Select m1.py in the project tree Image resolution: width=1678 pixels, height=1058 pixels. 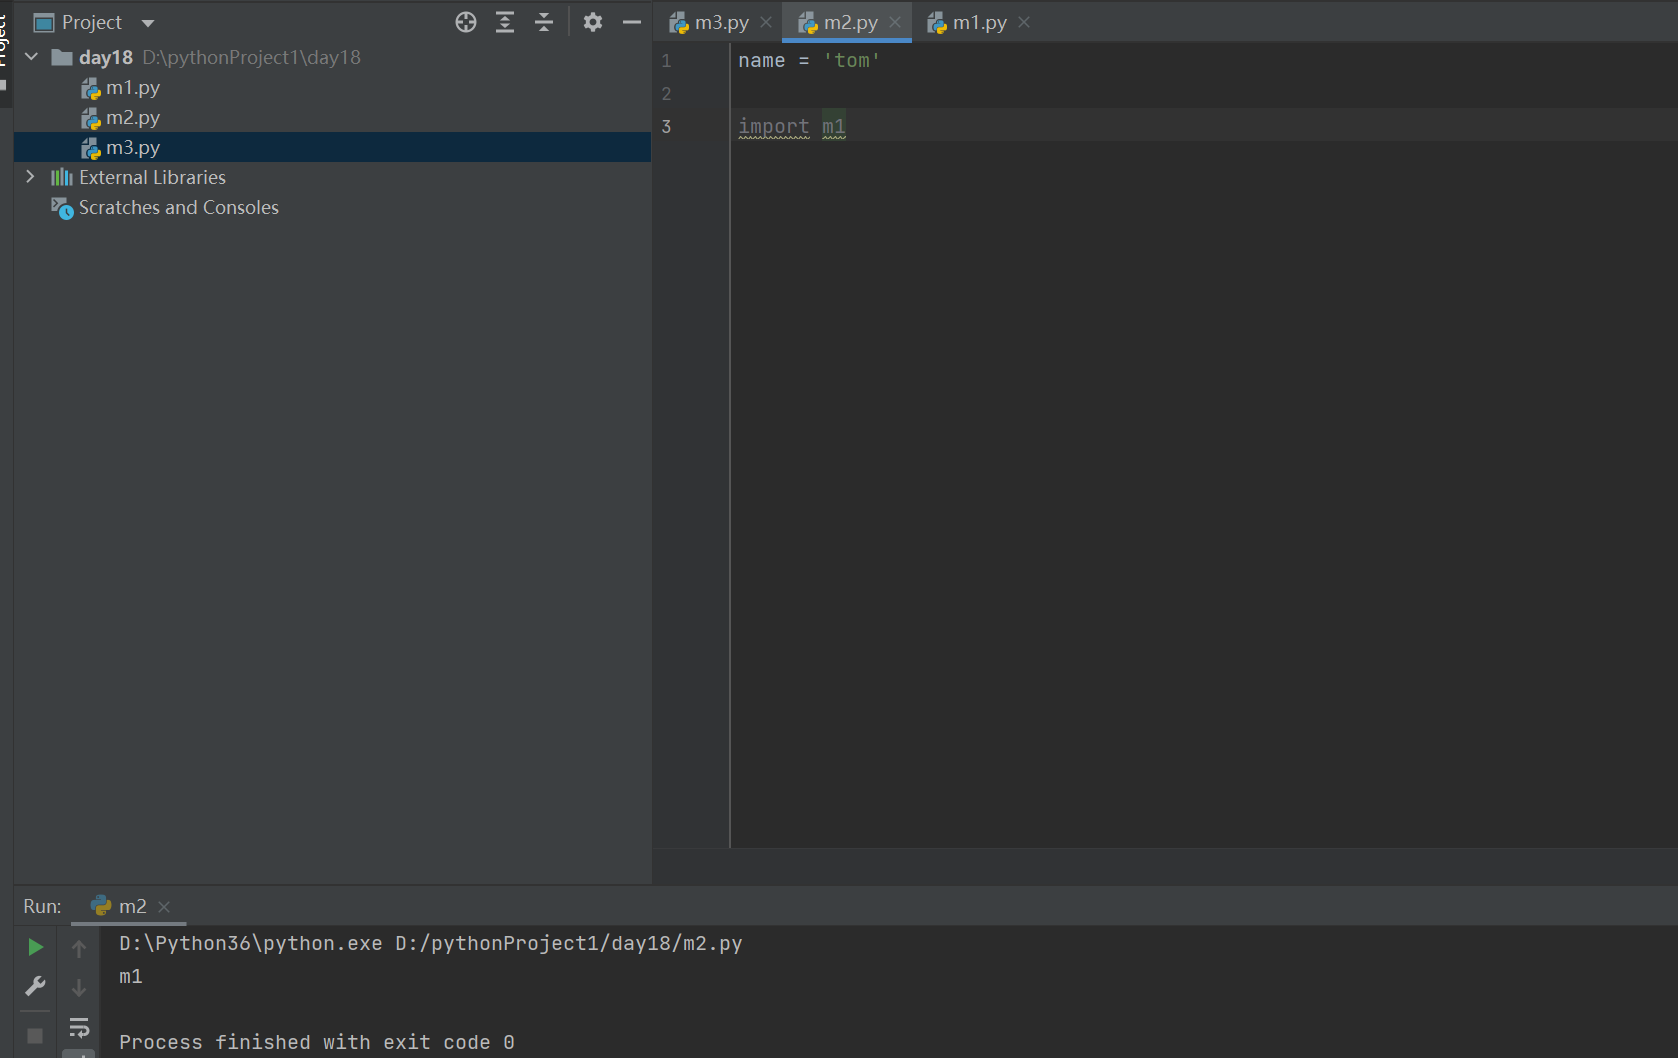coord(121,88)
